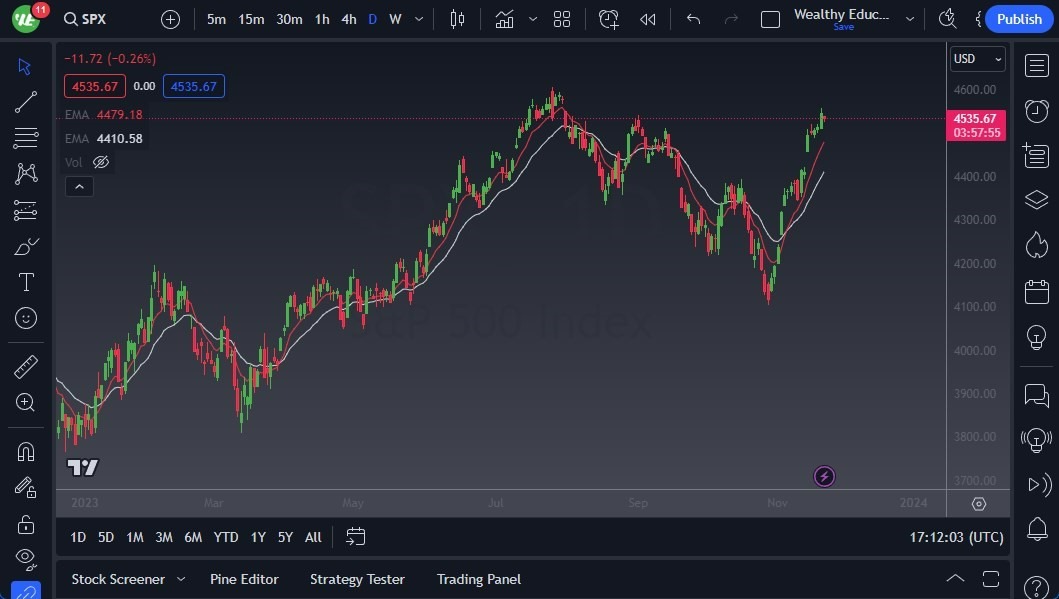Image resolution: width=1059 pixels, height=599 pixels.
Task: Open the Indicators panel
Action: tap(504, 18)
